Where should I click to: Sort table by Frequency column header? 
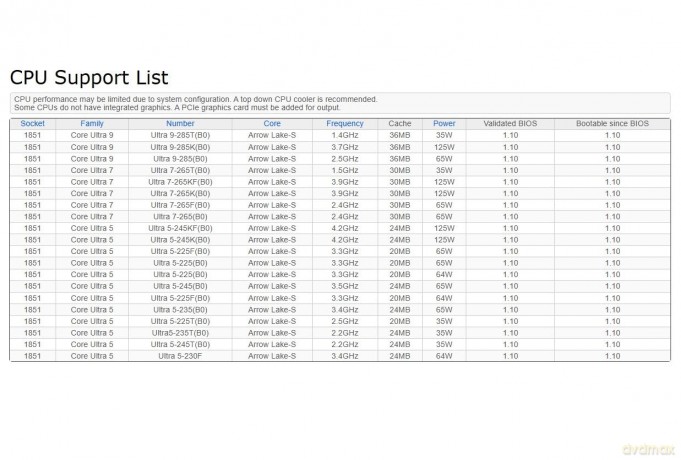345,124
